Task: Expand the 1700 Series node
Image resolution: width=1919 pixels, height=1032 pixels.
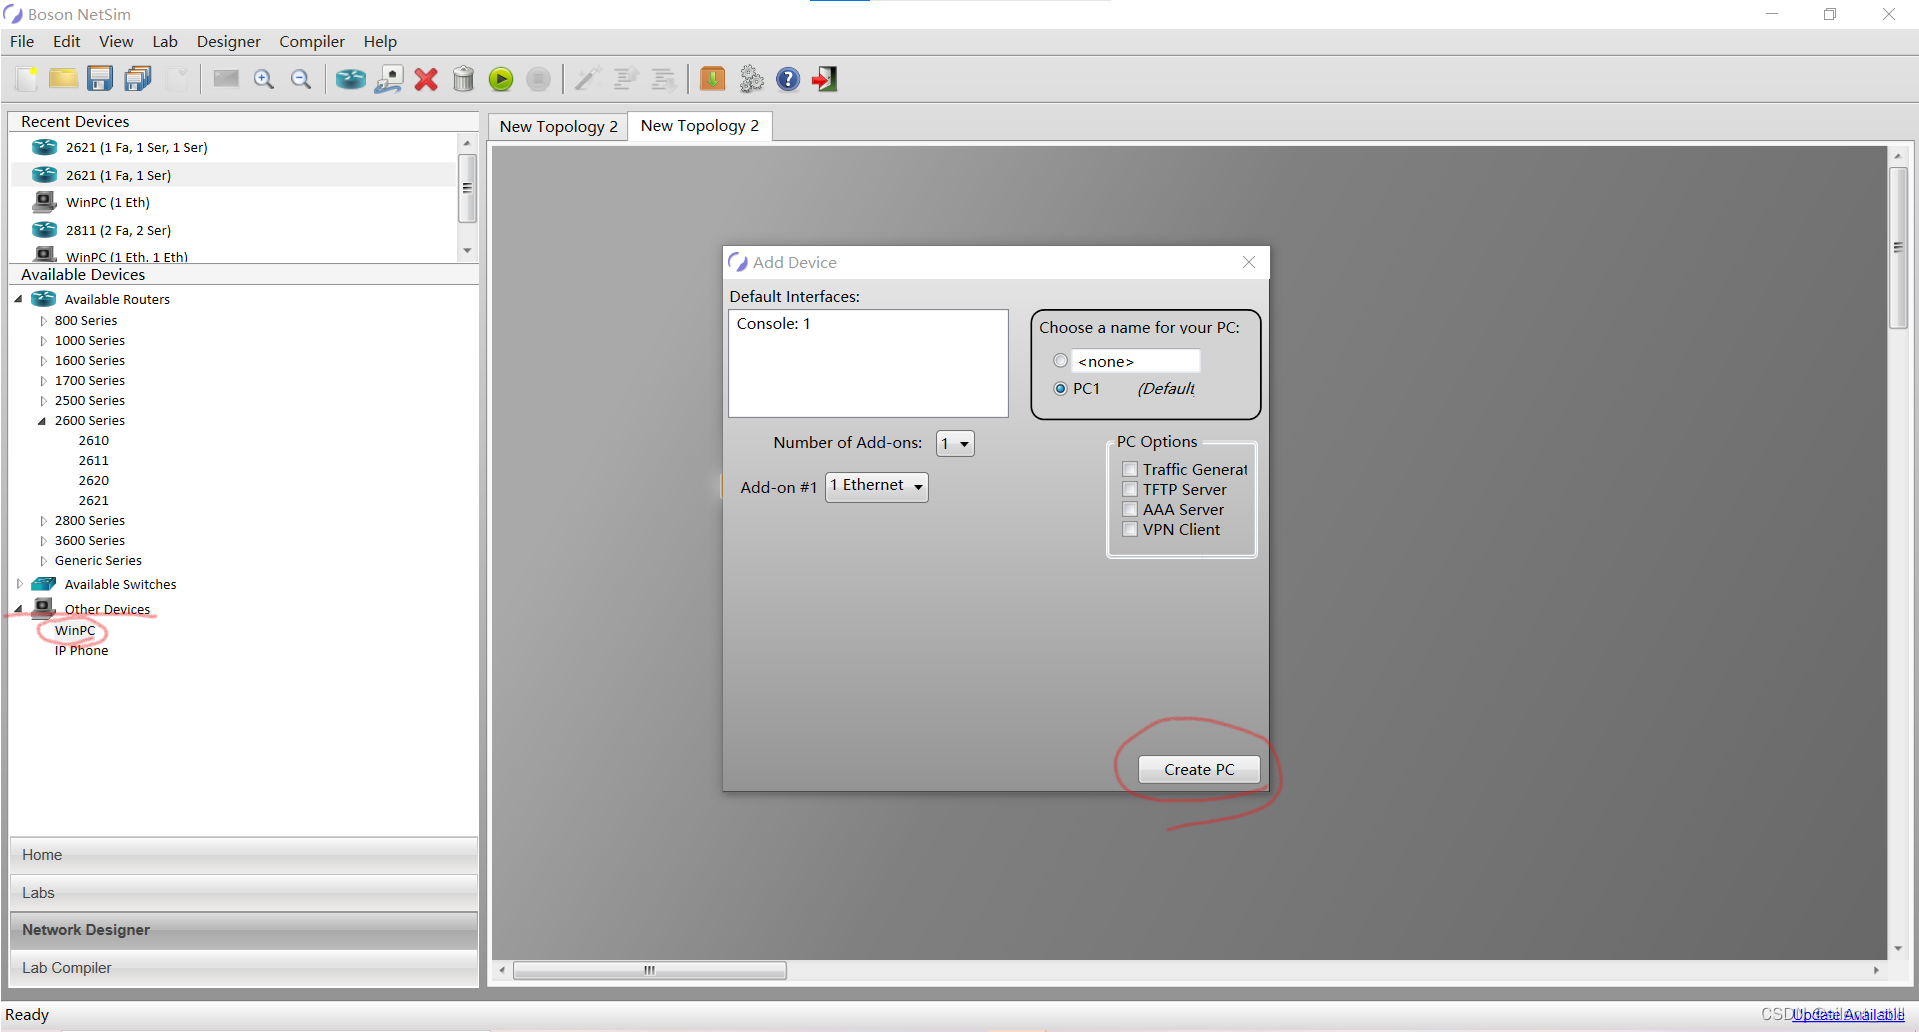Action: click(x=43, y=381)
